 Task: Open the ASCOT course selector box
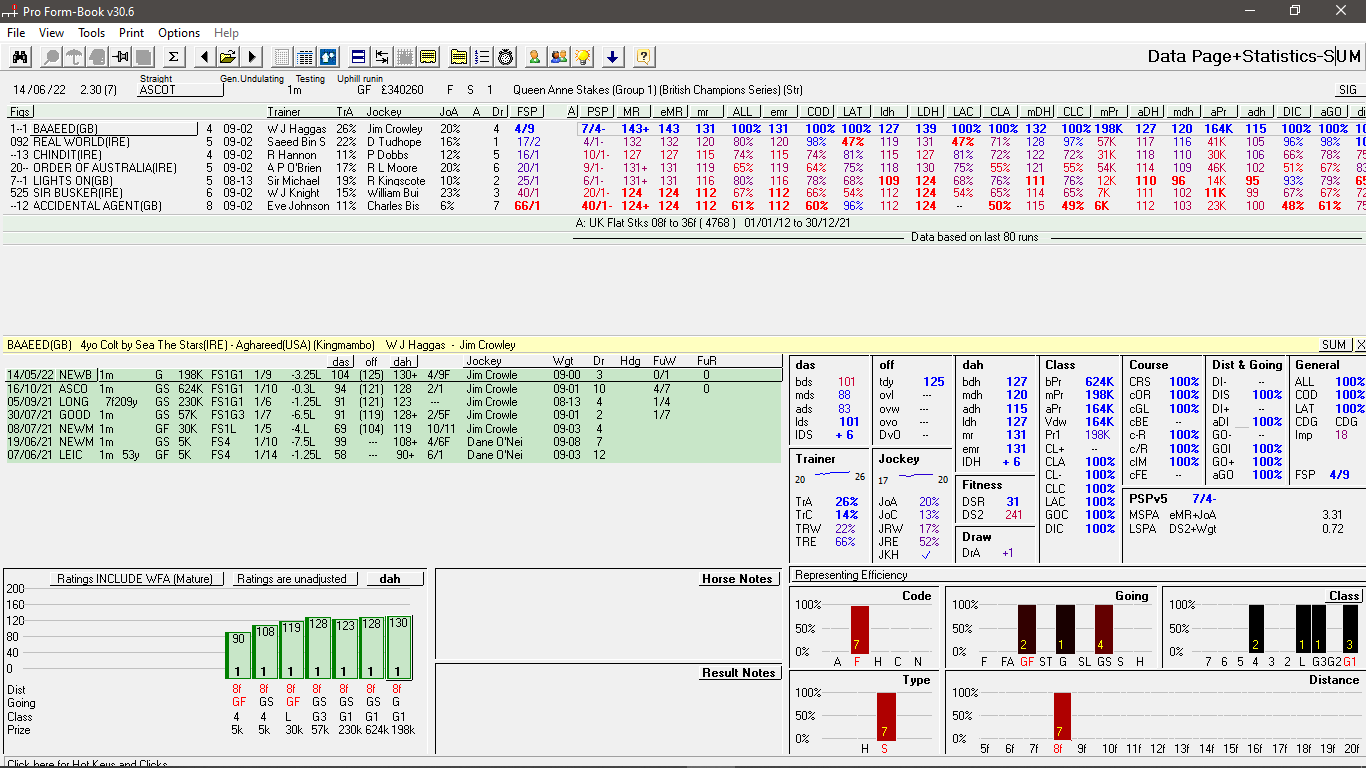click(180, 90)
